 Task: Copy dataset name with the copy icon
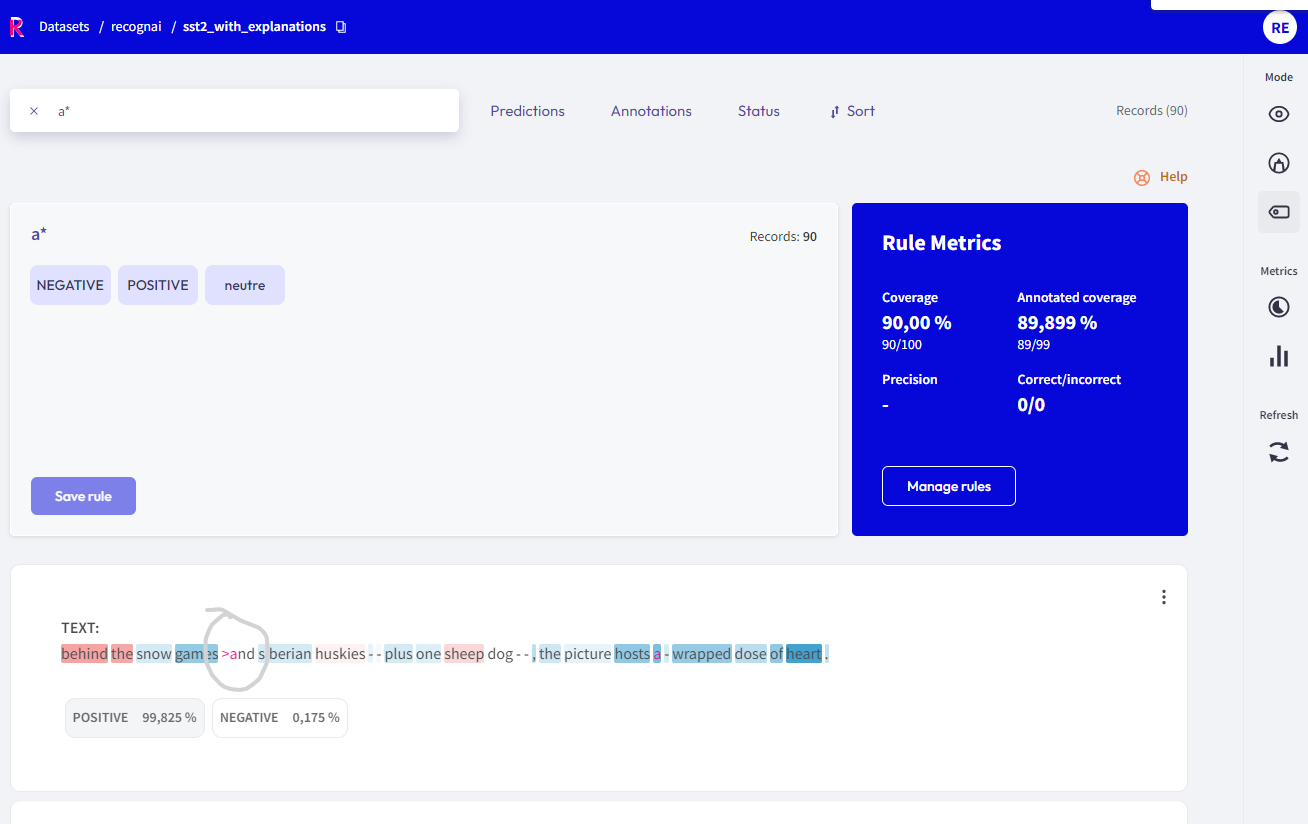pos(341,27)
